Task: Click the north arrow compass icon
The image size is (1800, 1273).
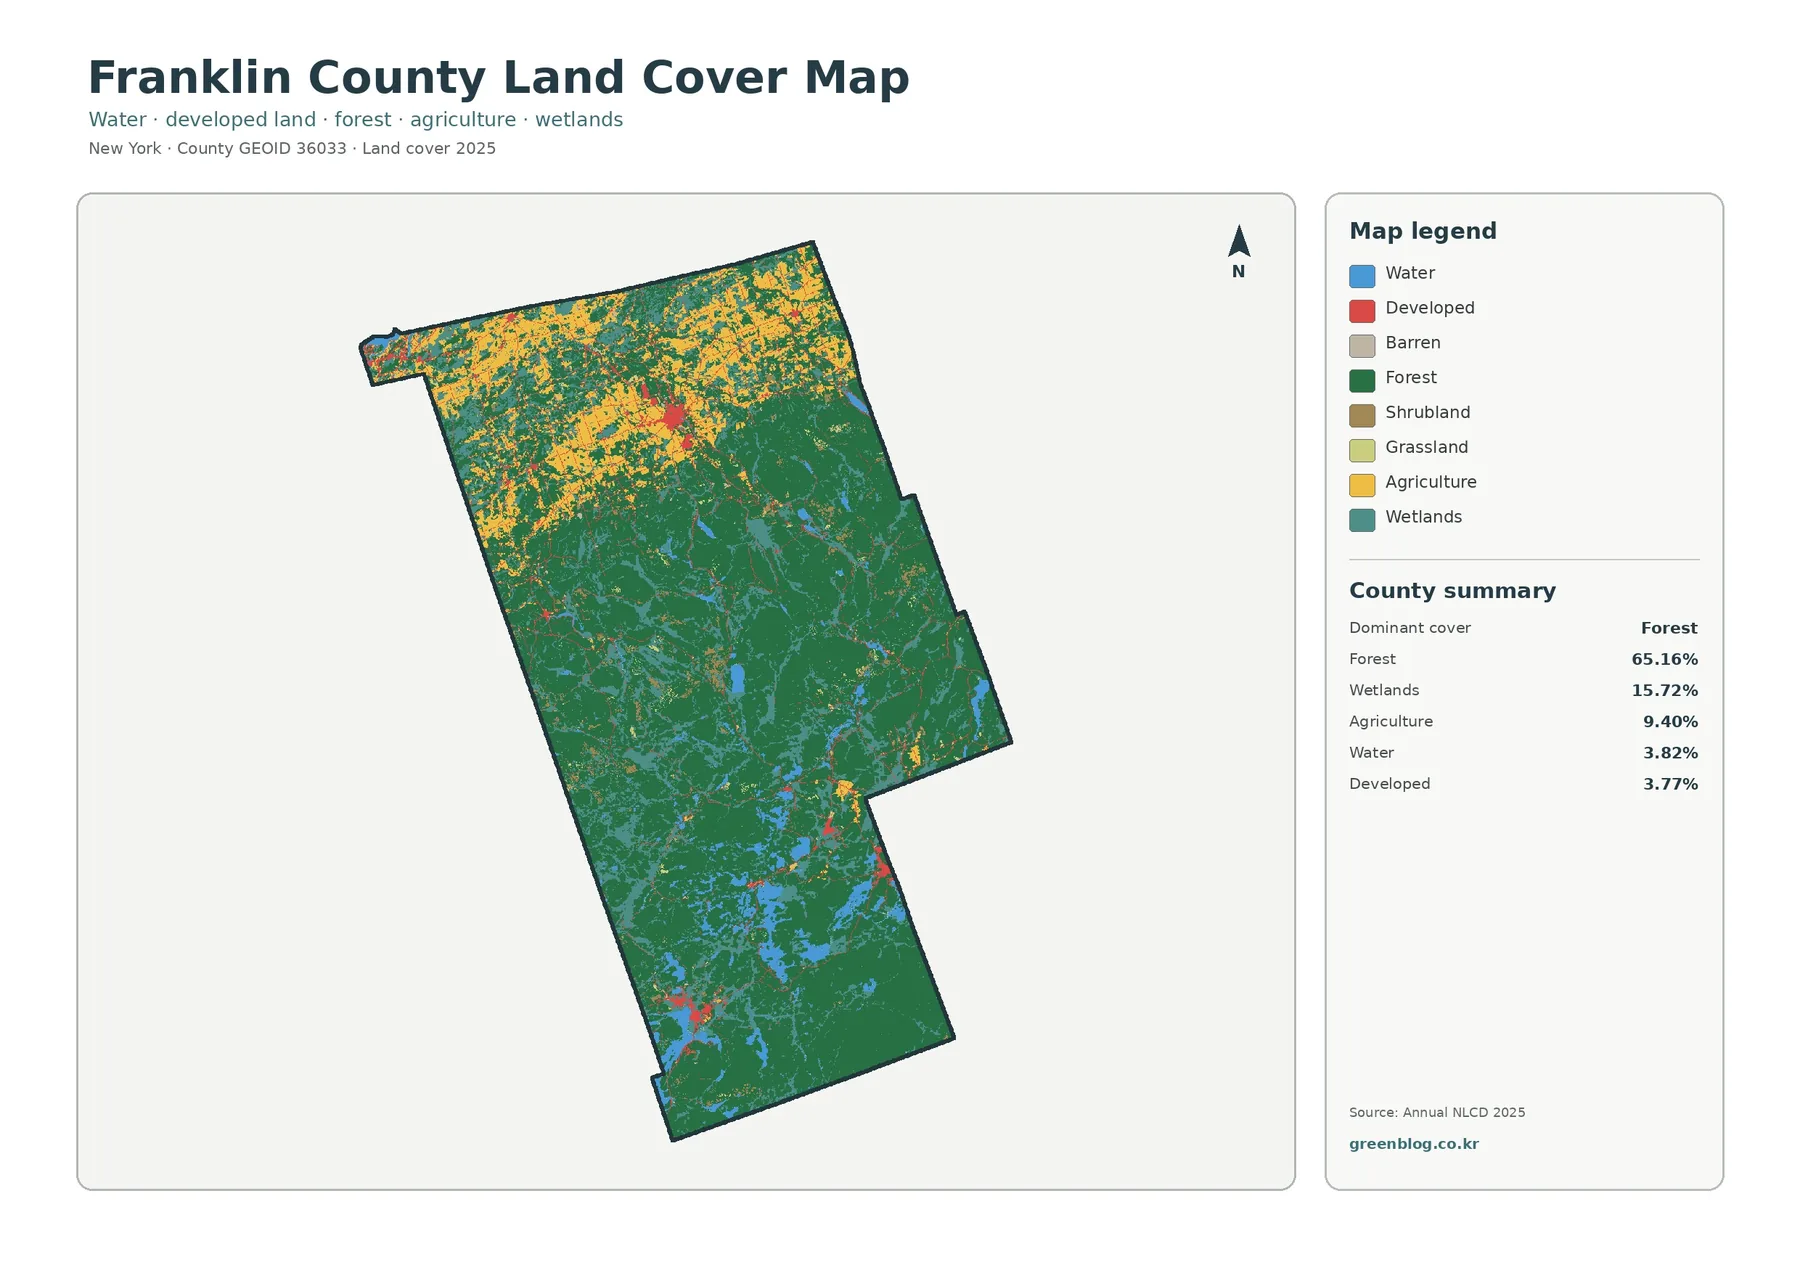Action: click(x=1239, y=251)
